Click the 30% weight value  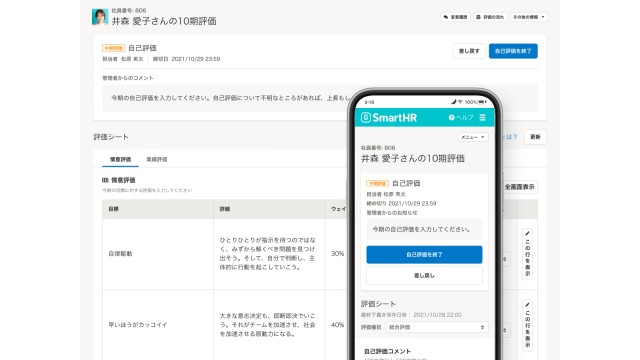pyautogui.click(x=337, y=253)
